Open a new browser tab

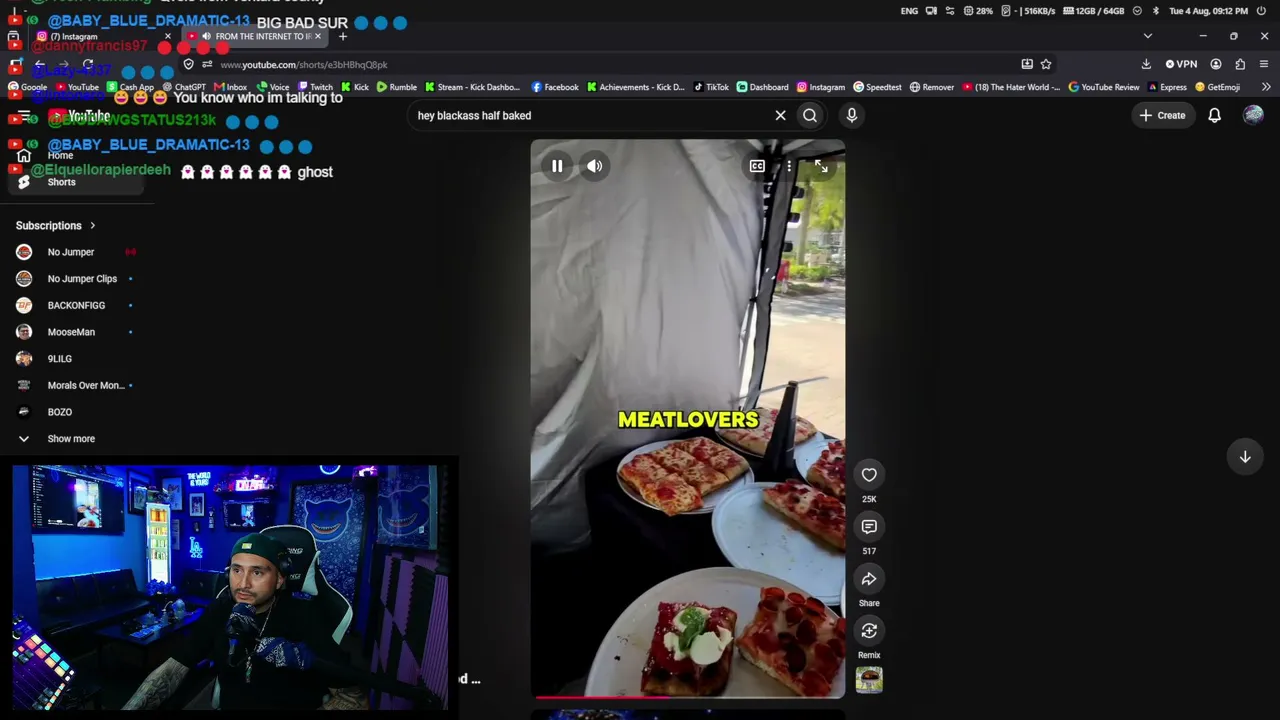[x=342, y=37]
